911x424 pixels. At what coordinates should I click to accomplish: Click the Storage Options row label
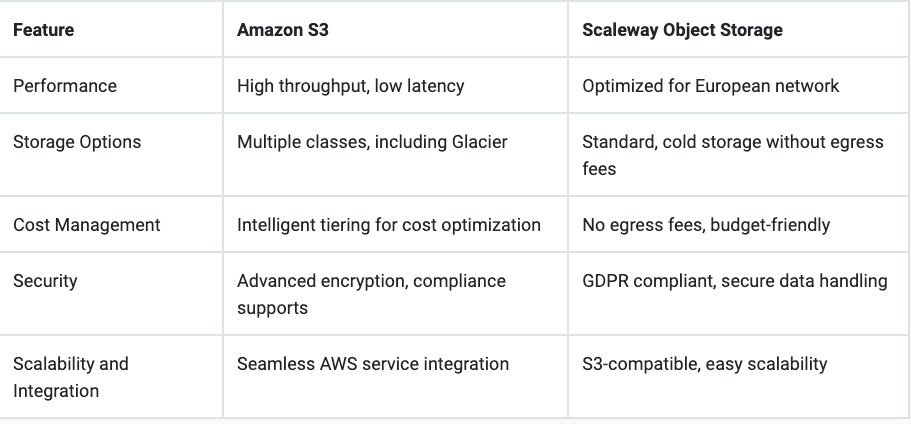(x=77, y=142)
